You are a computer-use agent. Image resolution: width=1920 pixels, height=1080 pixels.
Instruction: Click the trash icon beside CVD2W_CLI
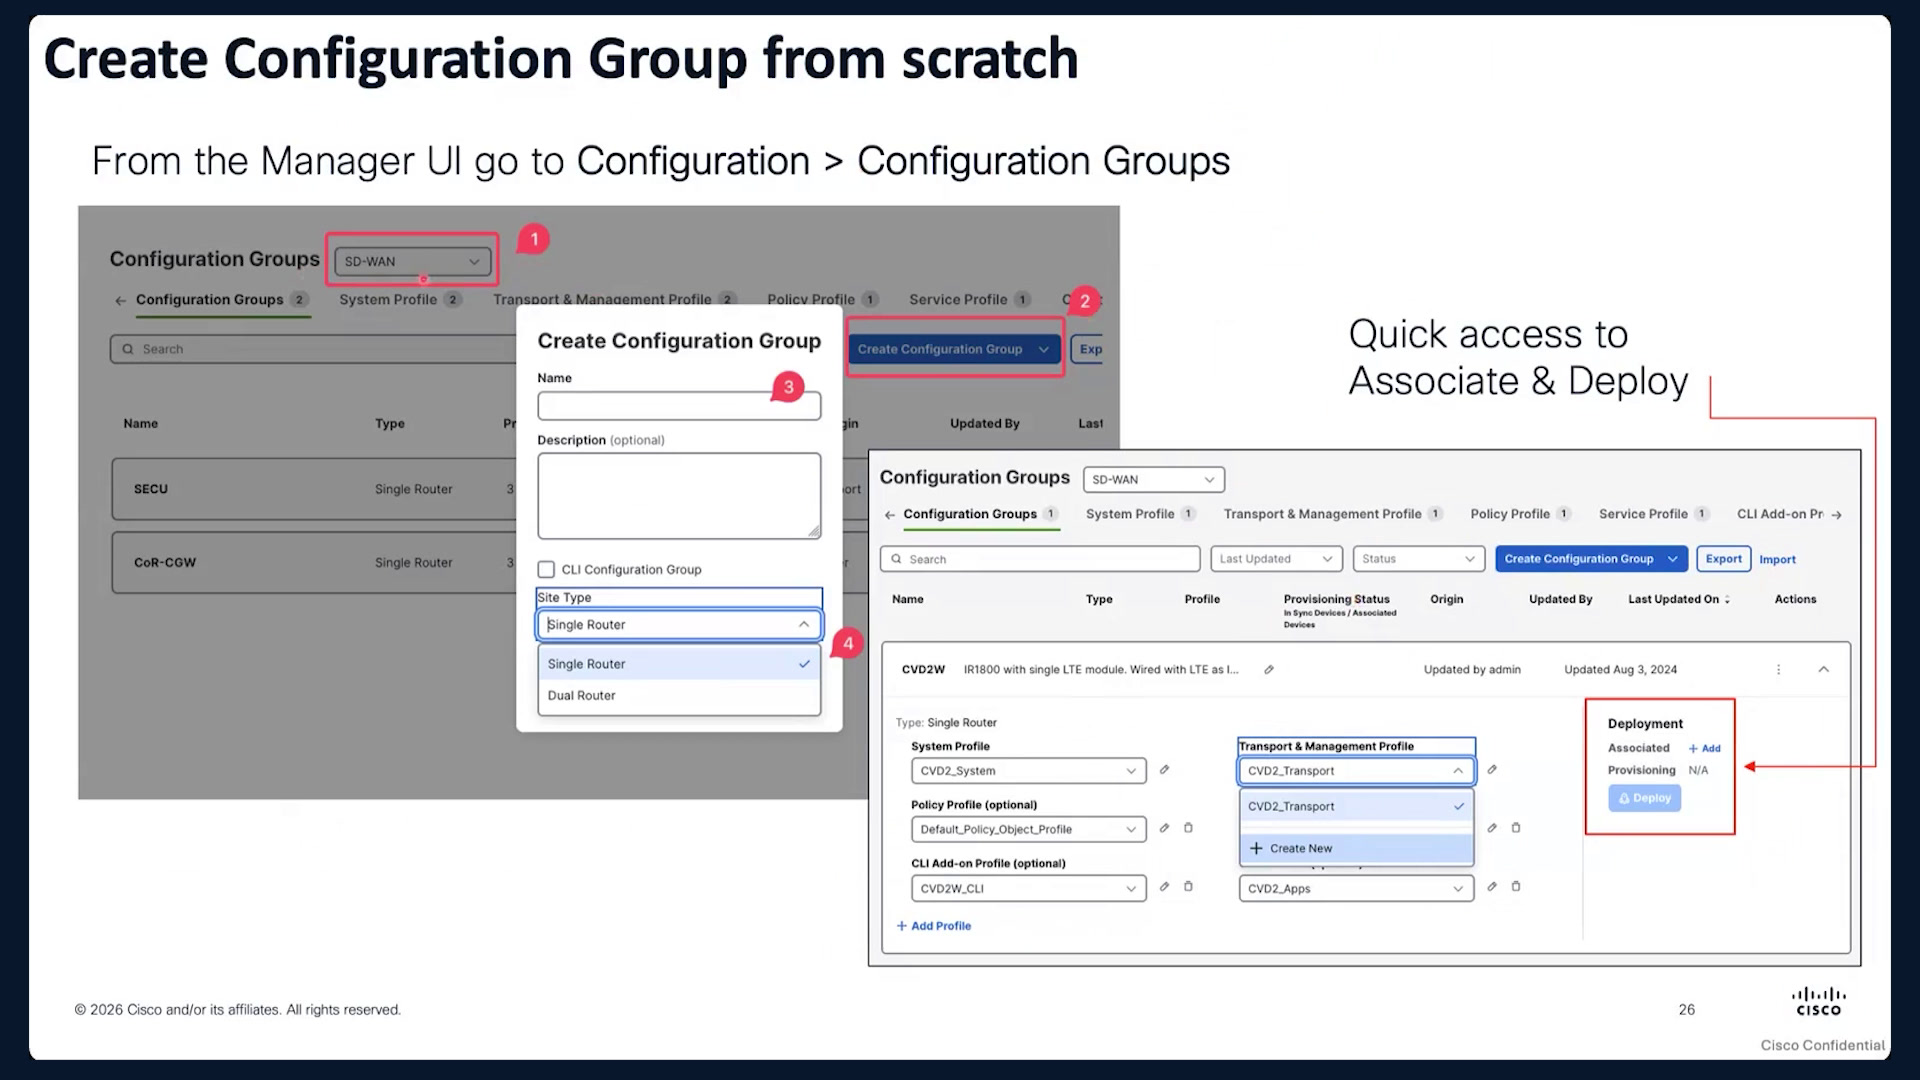point(1188,887)
